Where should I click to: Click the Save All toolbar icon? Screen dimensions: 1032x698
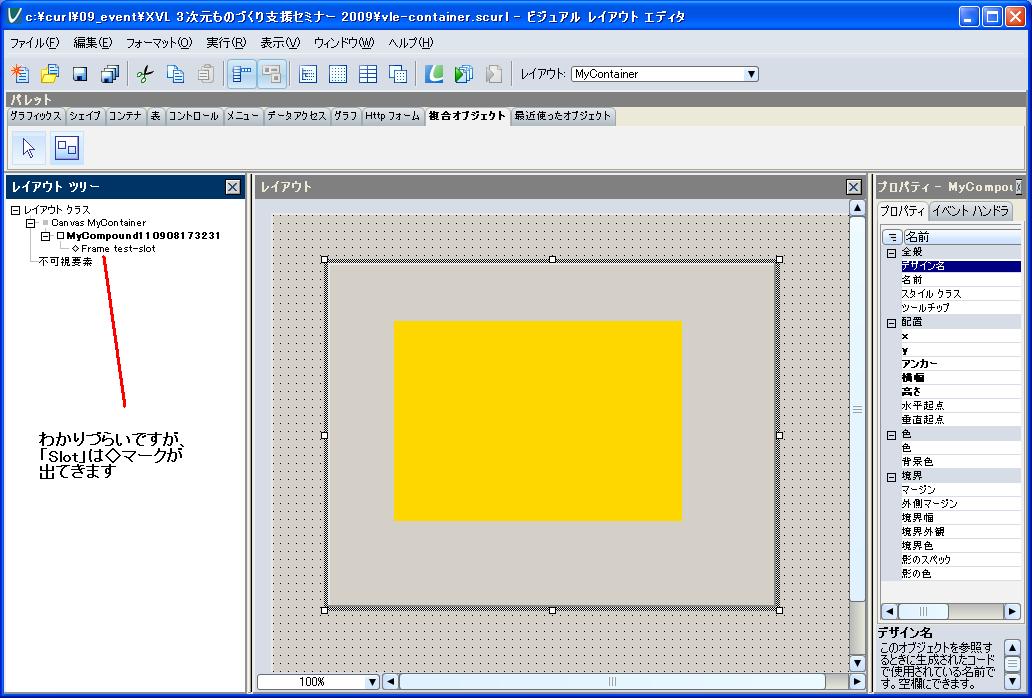(x=110, y=74)
